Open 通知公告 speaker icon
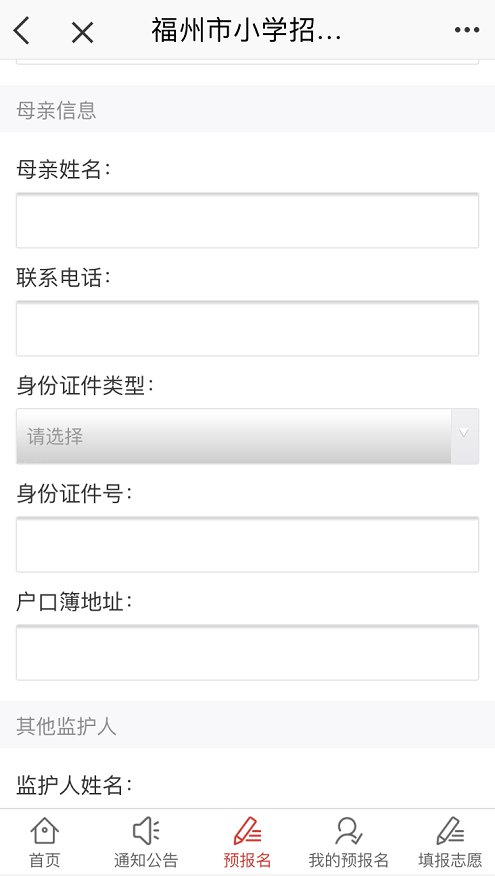This screenshot has height=876, width=495. pyautogui.click(x=146, y=831)
